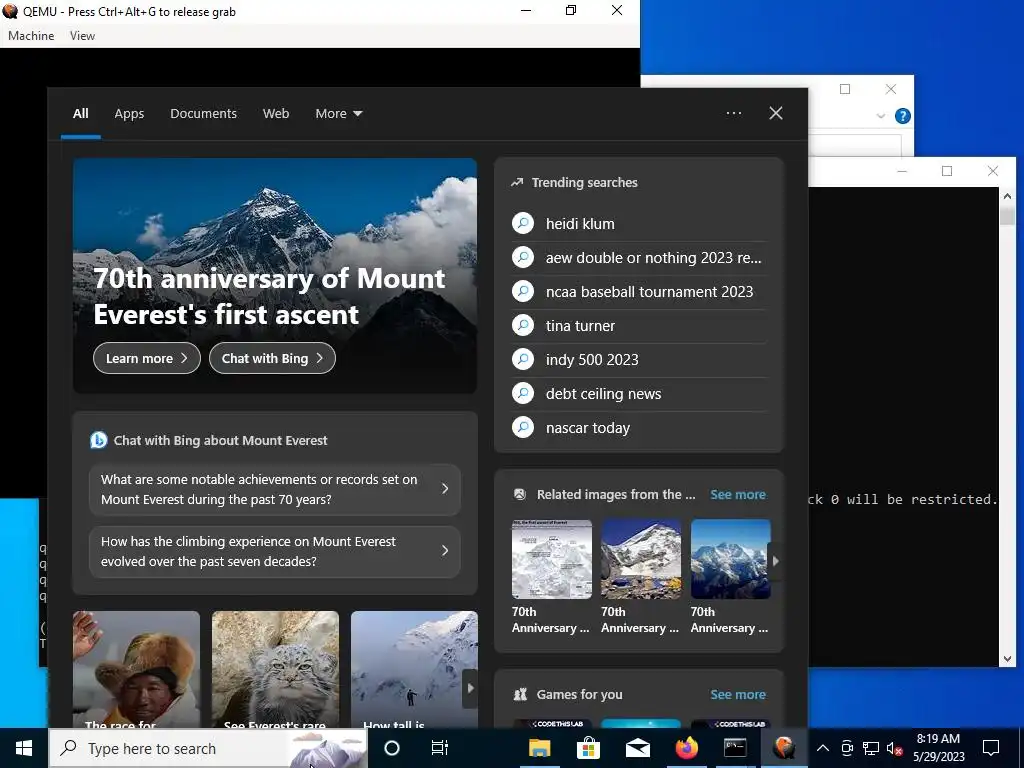Click the search icon beside nascar today
Viewport: 1024px width, 768px height.
click(523, 427)
